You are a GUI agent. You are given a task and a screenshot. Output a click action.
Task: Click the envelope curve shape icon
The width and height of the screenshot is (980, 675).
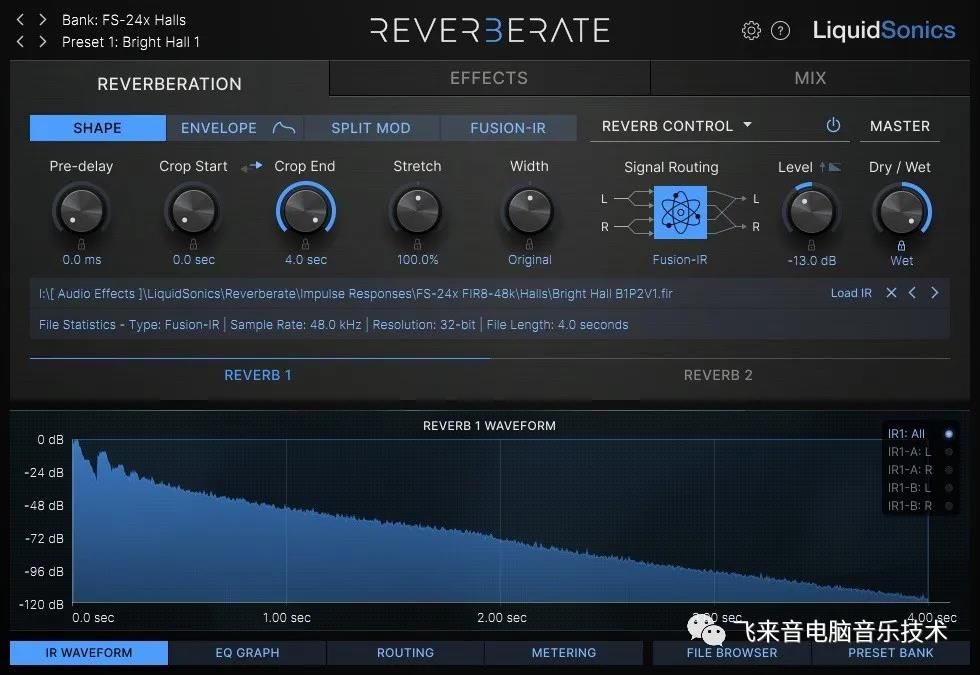click(284, 128)
